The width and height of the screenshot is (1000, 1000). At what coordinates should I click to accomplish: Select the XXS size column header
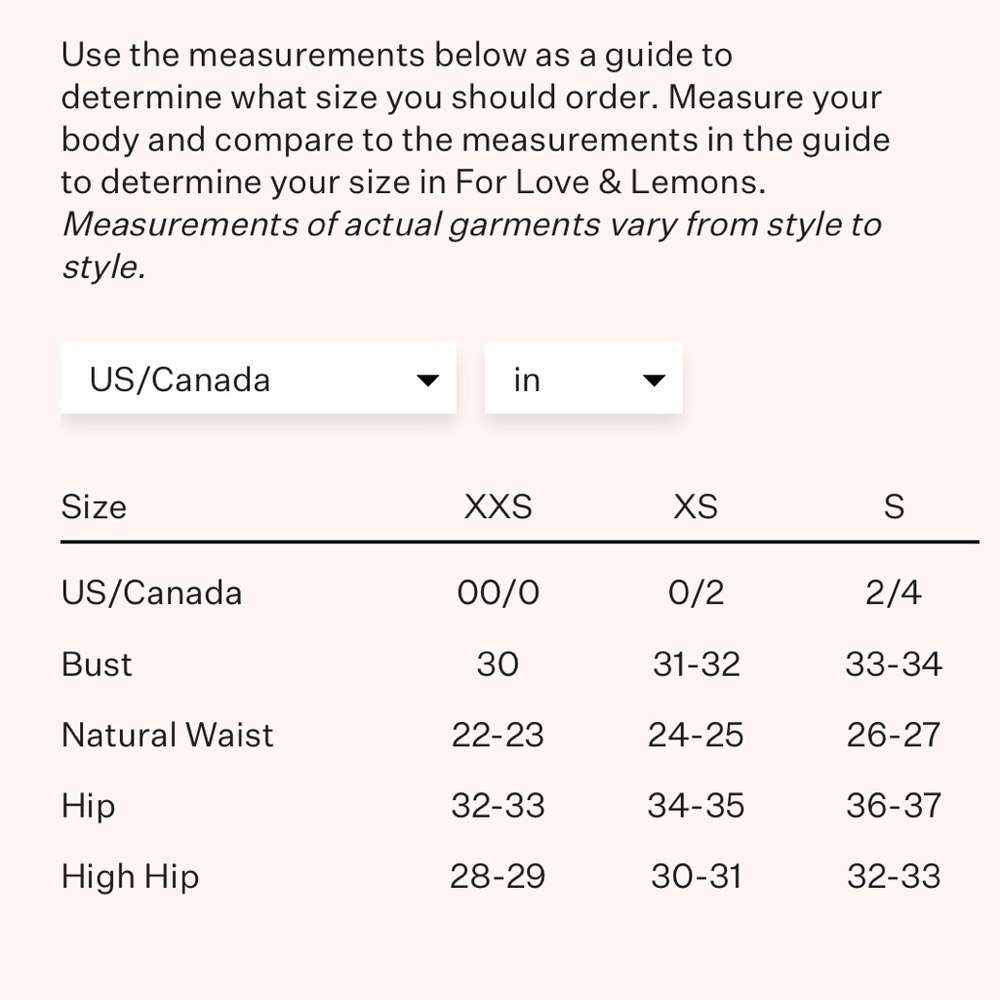pyautogui.click(x=497, y=507)
